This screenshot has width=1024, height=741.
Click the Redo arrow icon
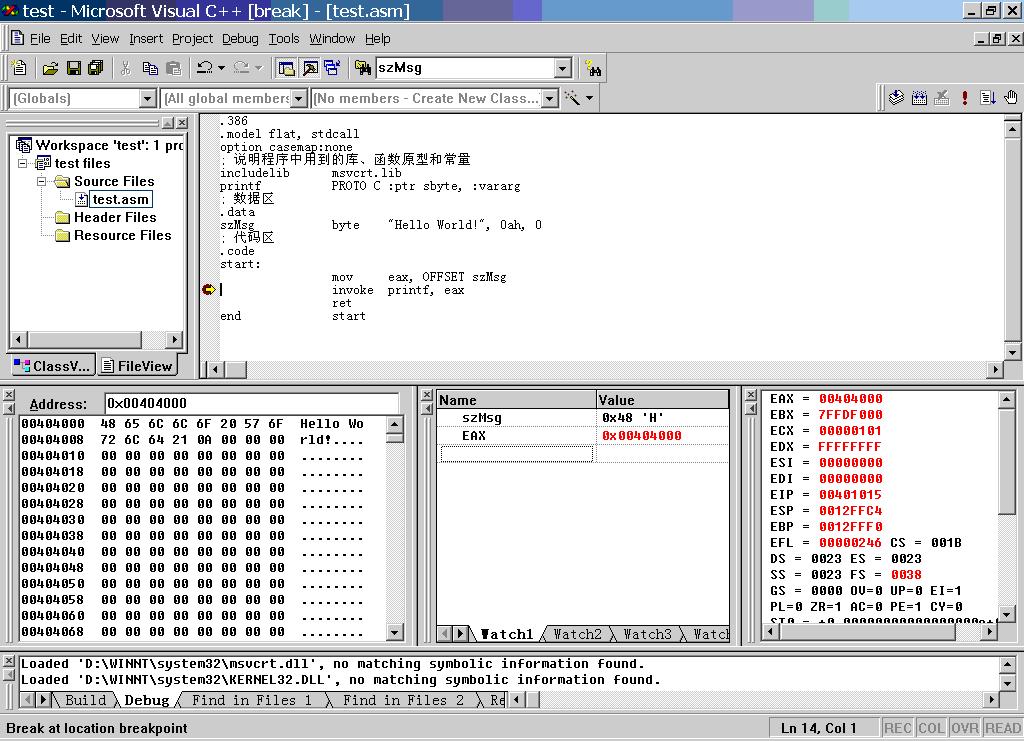click(241, 68)
